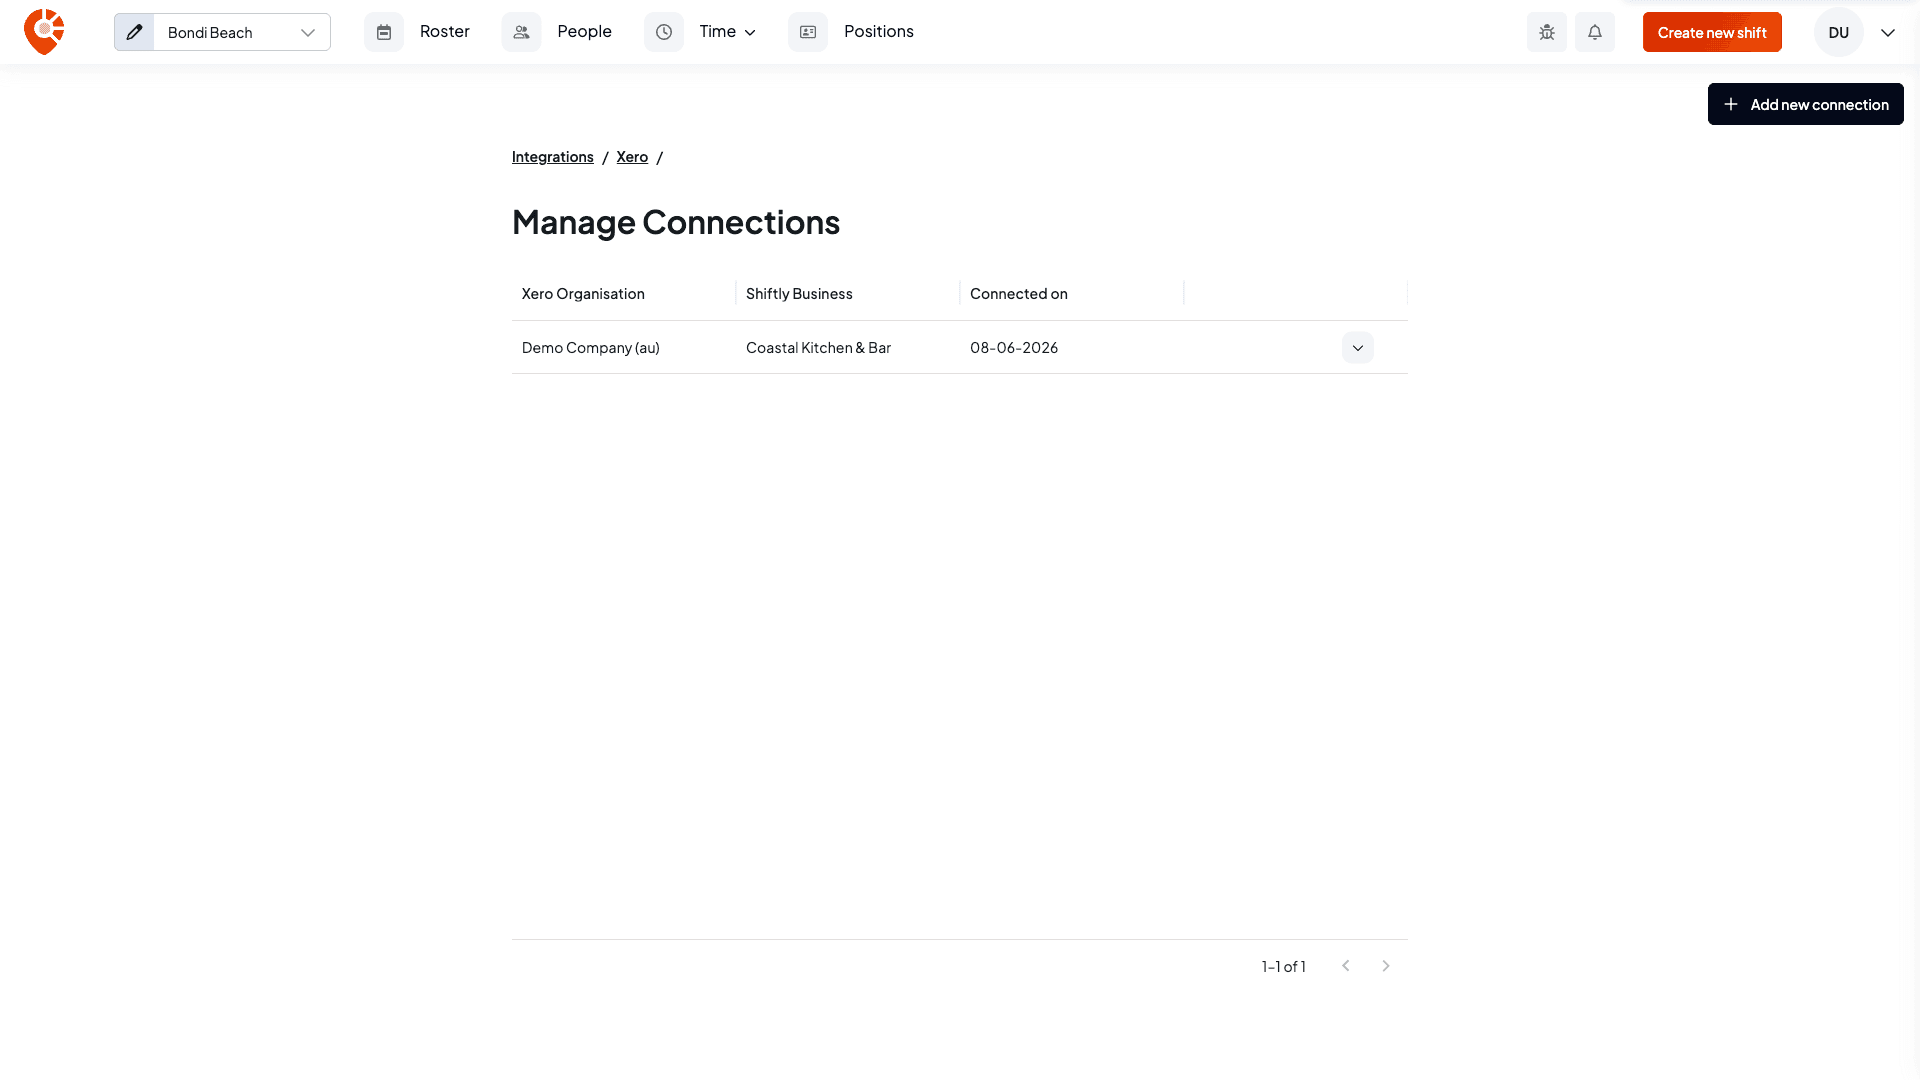The height and width of the screenshot is (1080, 1920).
Task: Open the Roster menu item
Action: pyautogui.click(x=444, y=32)
